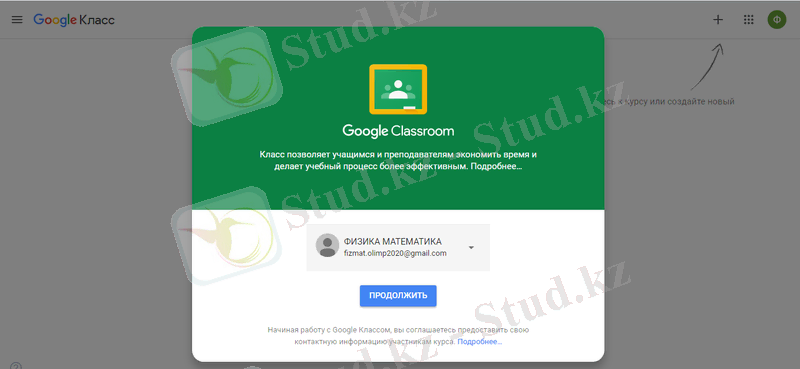The image size is (800, 369).
Task: Click the plus icon to add course
Action: click(718, 20)
